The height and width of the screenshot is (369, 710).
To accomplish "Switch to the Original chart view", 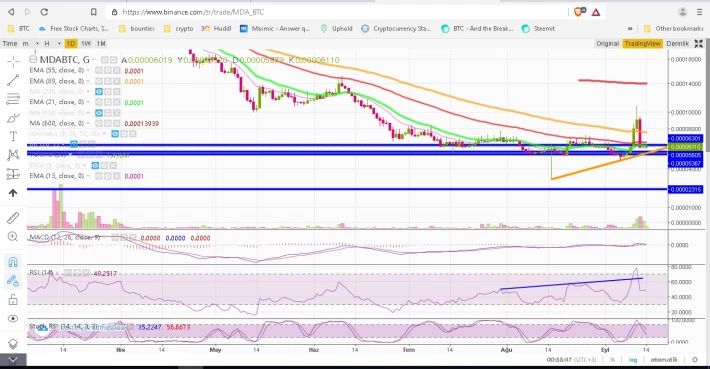I will (607, 43).
